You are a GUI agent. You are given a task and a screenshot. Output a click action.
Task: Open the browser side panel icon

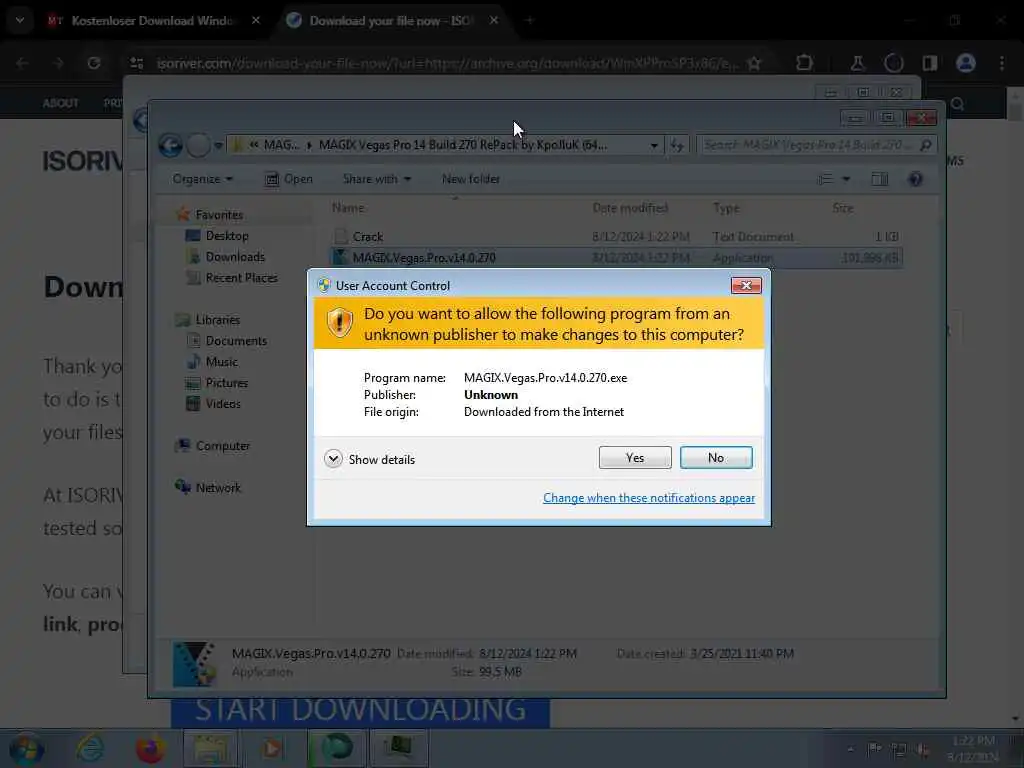(x=929, y=63)
